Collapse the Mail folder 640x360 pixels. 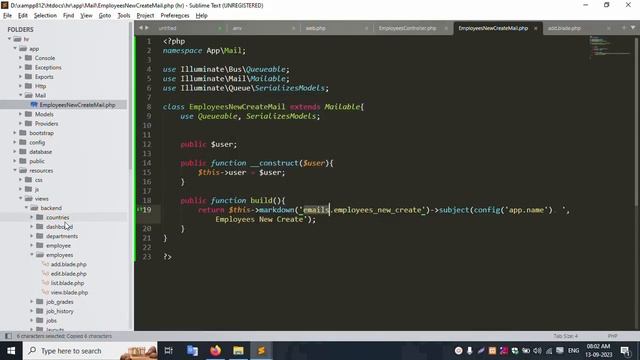(20, 96)
